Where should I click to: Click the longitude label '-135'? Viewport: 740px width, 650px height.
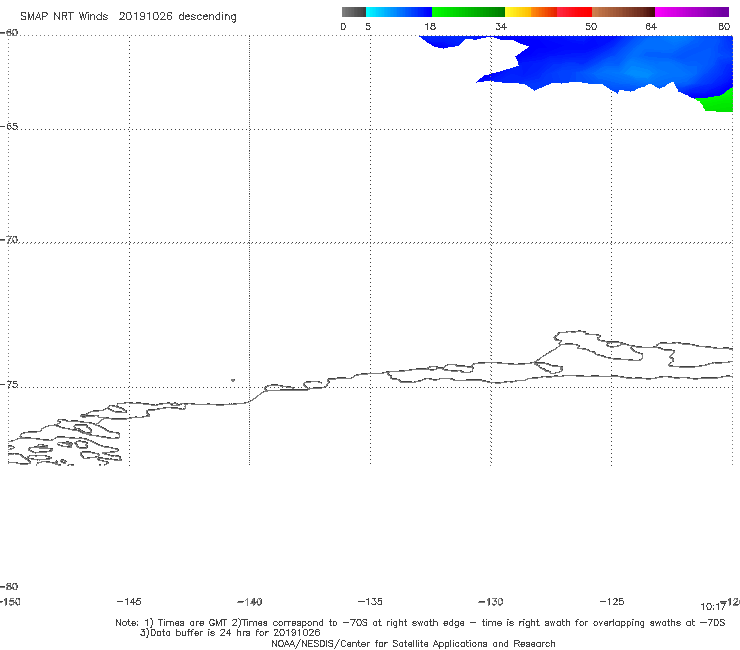370,601
